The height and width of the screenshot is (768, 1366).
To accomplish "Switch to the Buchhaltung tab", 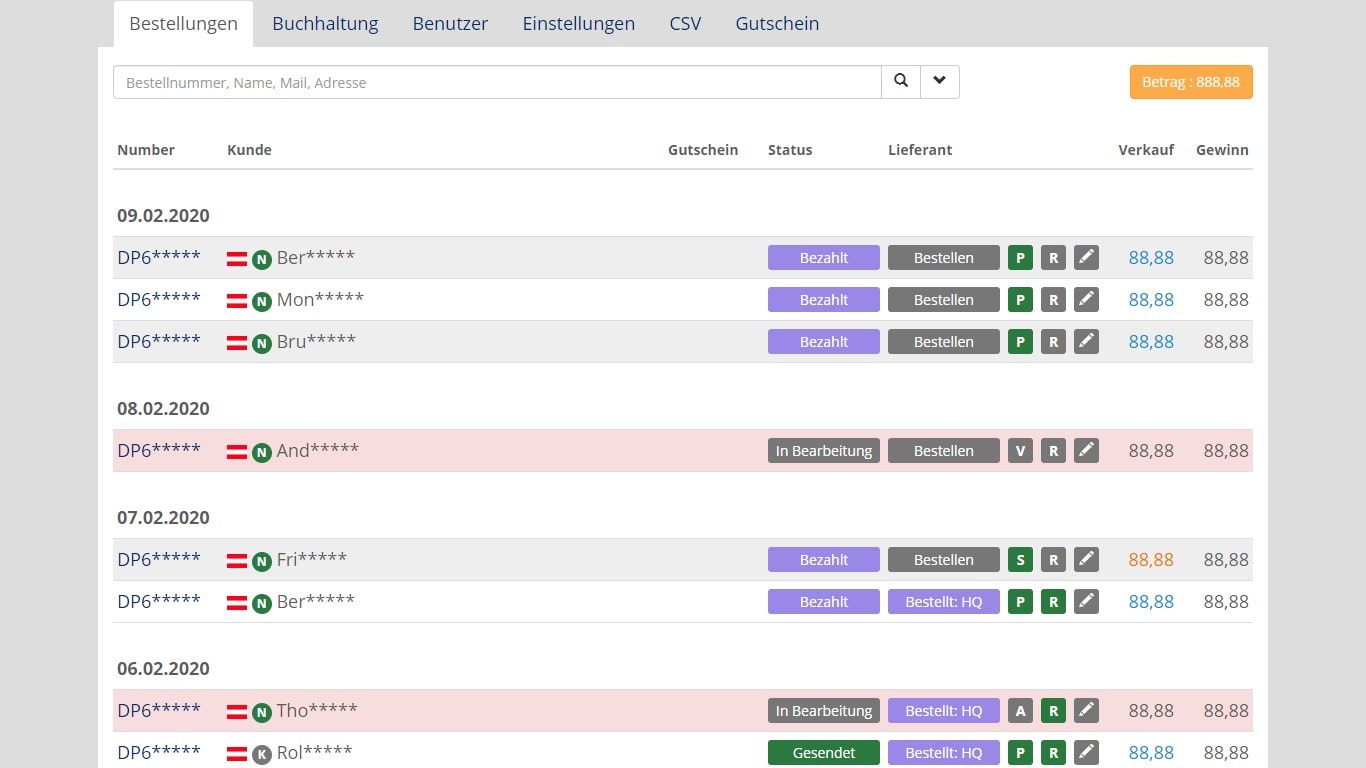I will [x=325, y=24].
